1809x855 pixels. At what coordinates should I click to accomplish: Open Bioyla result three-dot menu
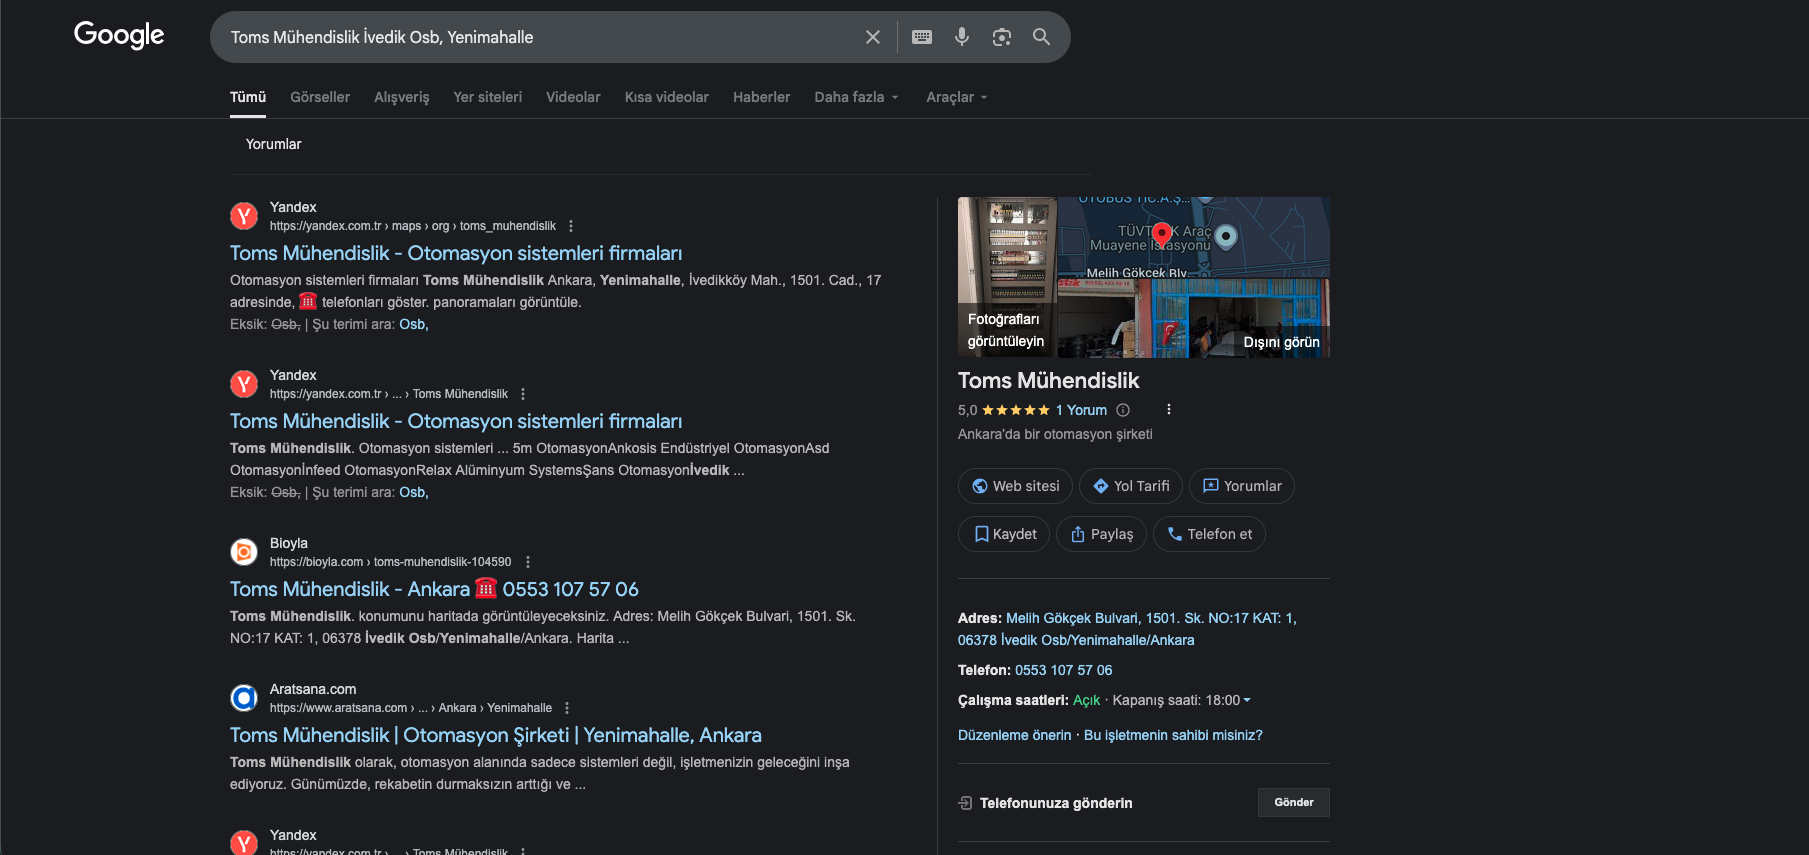(x=528, y=562)
